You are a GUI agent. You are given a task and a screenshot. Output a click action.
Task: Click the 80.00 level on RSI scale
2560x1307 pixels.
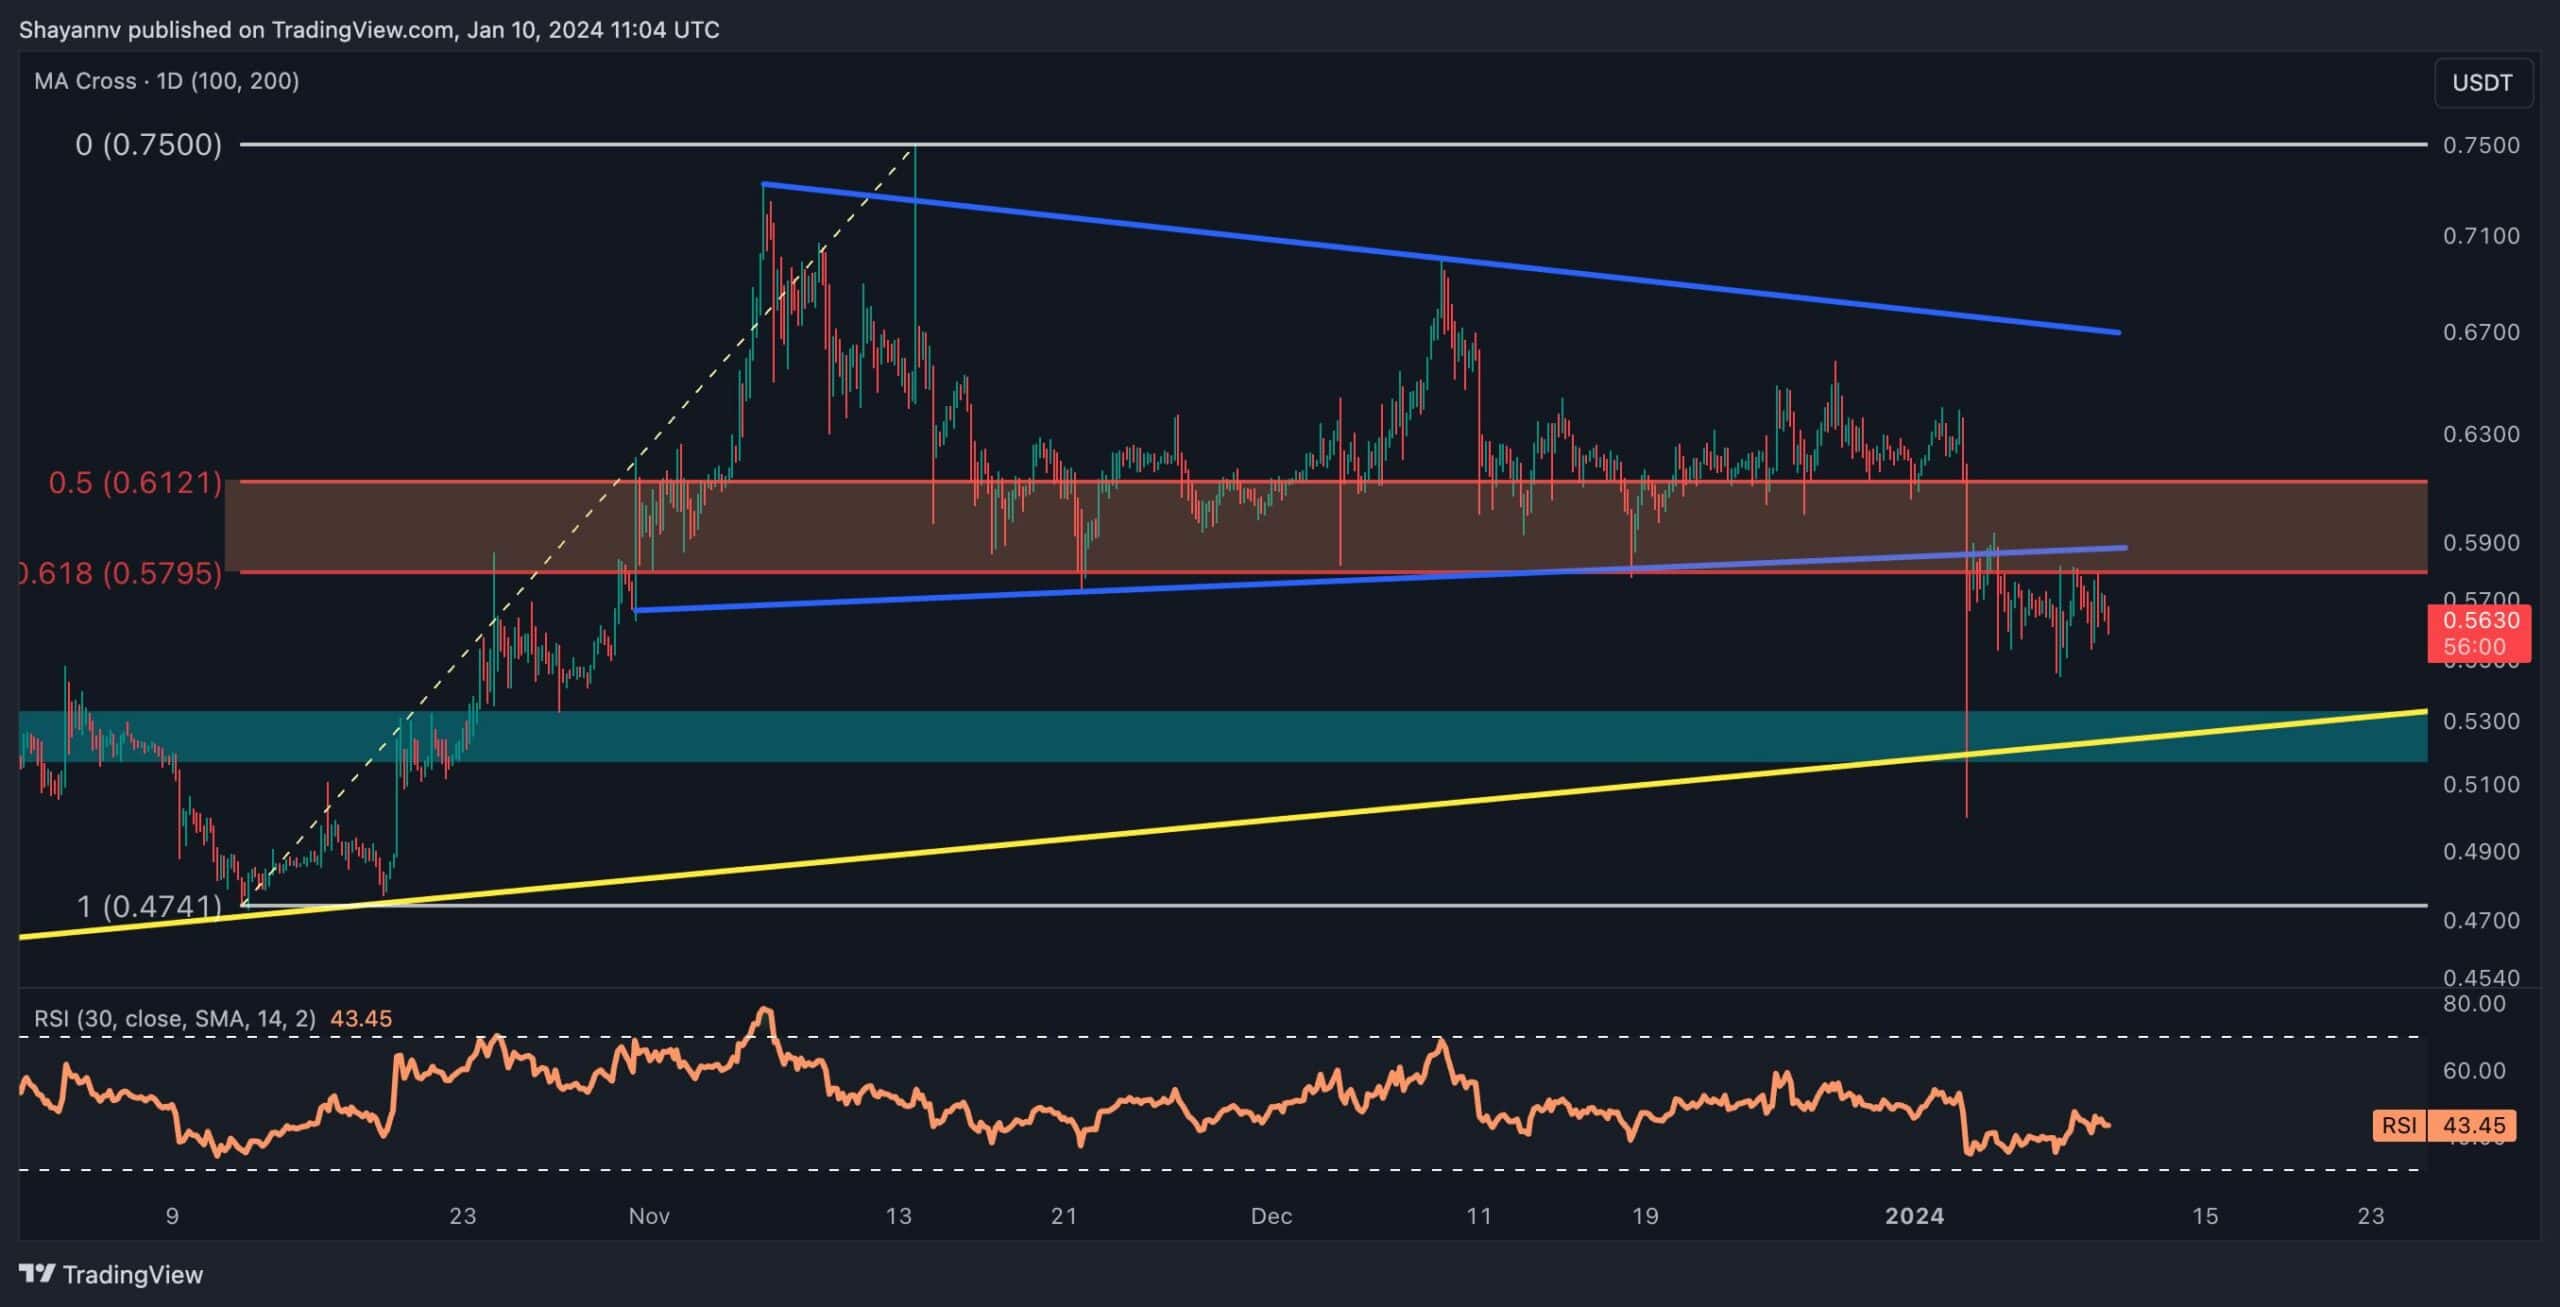(x=2474, y=1003)
